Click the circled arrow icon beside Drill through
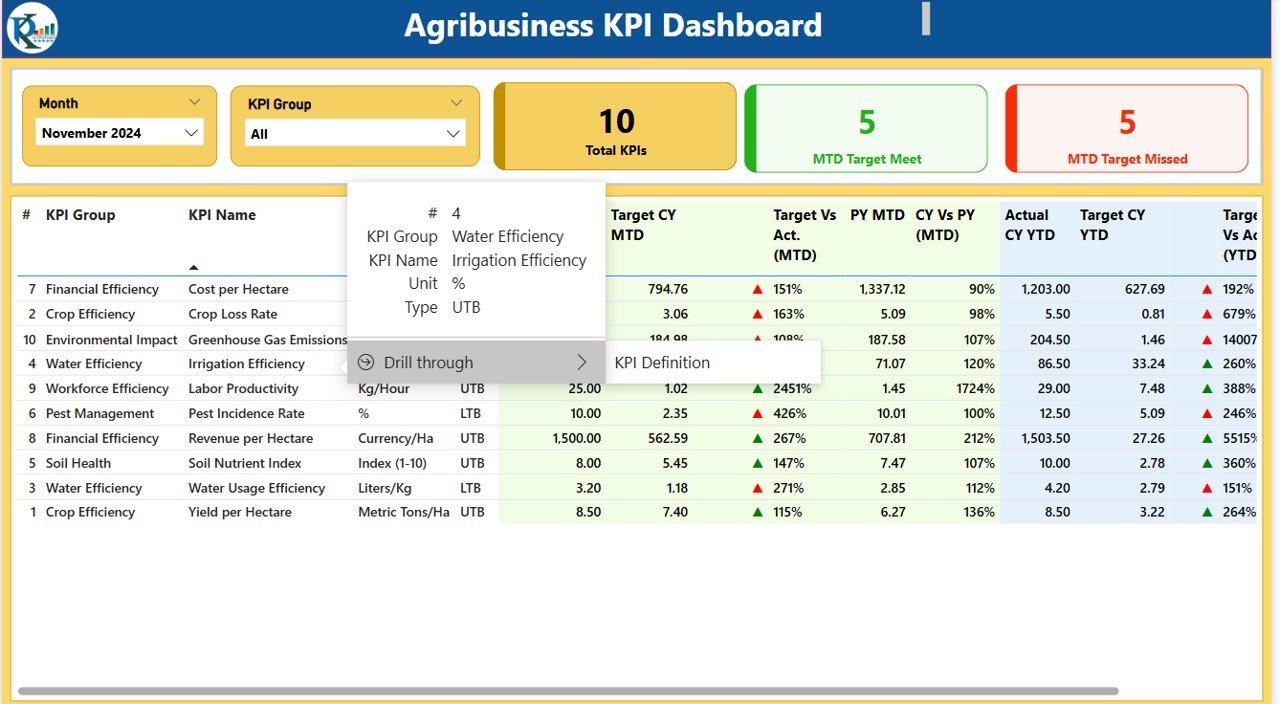This screenshot has width=1280, height=704. [366, 362]
